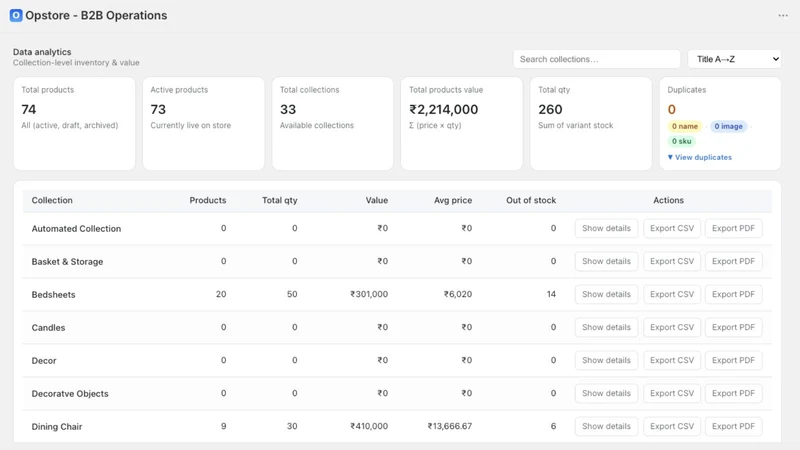Click the Out of stock column header
The height and width of the screenshot is (450, 800).
531,201
